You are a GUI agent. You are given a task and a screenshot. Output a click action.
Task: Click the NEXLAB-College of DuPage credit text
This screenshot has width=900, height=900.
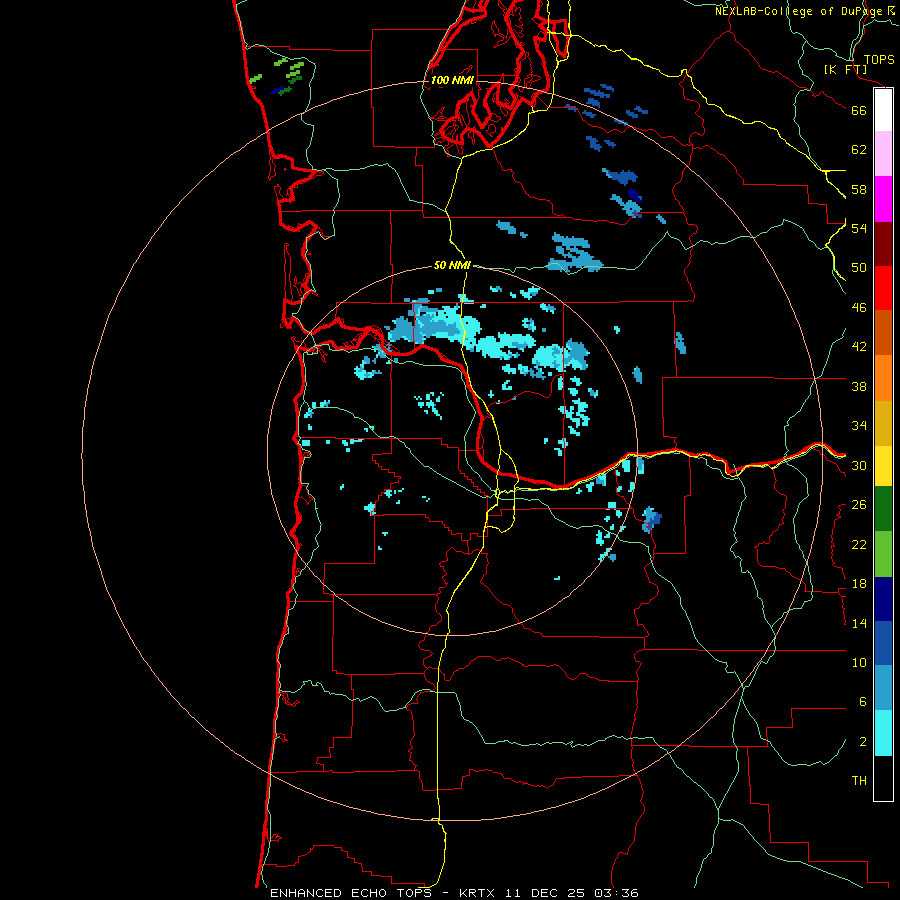805,11
